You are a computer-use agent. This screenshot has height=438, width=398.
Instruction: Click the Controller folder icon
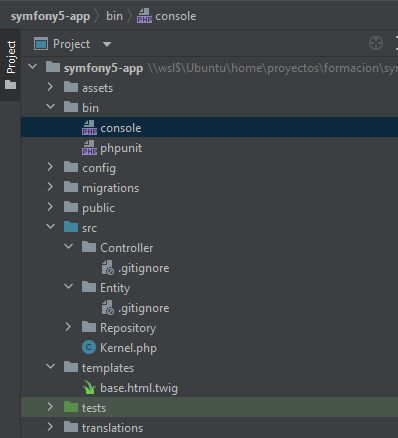click(x=89, y=247)
